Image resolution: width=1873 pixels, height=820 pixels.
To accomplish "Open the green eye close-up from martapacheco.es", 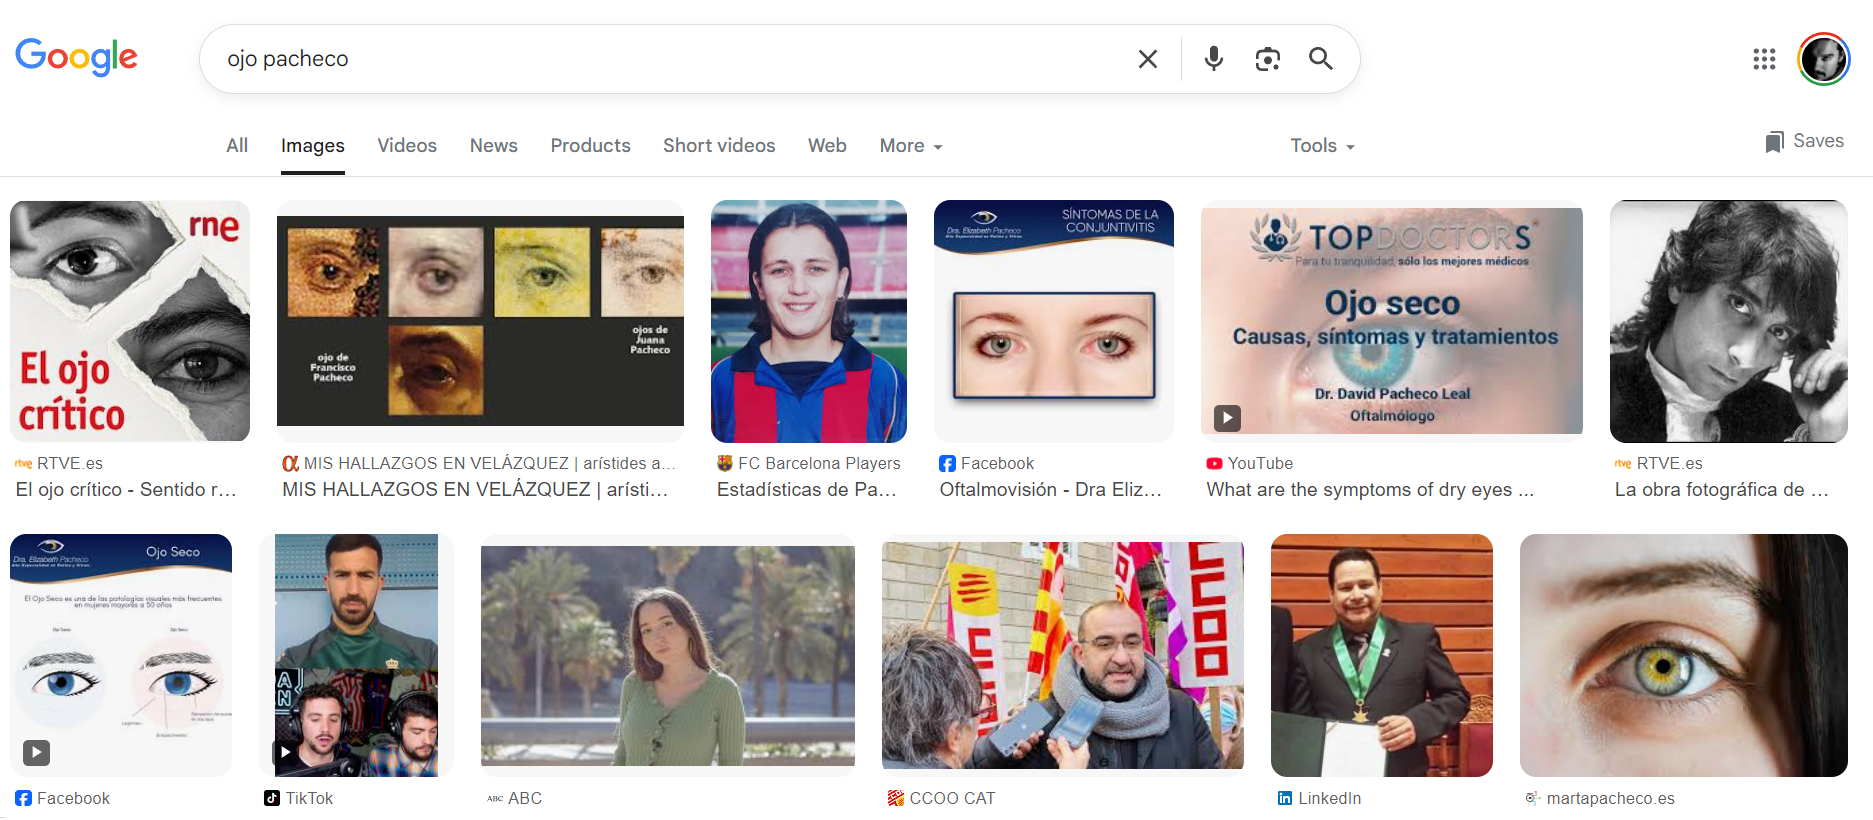I will (1683, 655).
